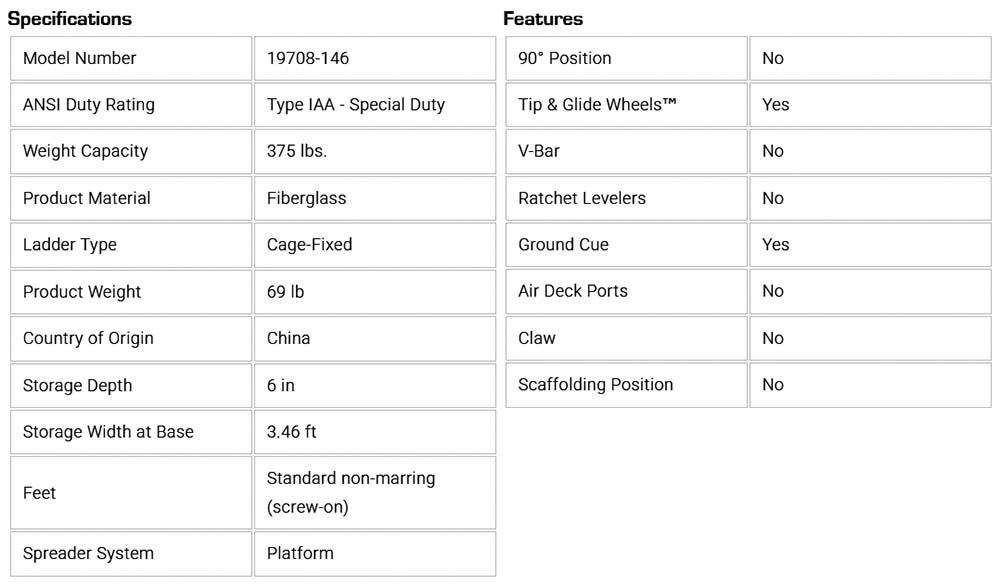Viewport: 1000px width, 585px height.
Task: Click the 3.46 ft storage width value
Action: pyautogui.click(x=292, y=432)
